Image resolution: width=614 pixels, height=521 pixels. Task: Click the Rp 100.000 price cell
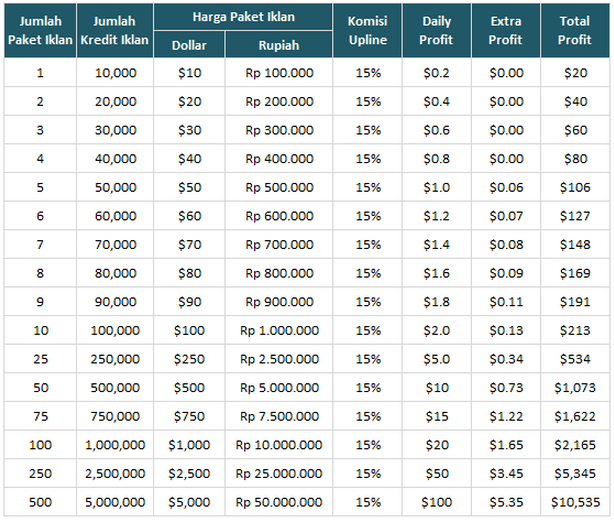(279, 73)
